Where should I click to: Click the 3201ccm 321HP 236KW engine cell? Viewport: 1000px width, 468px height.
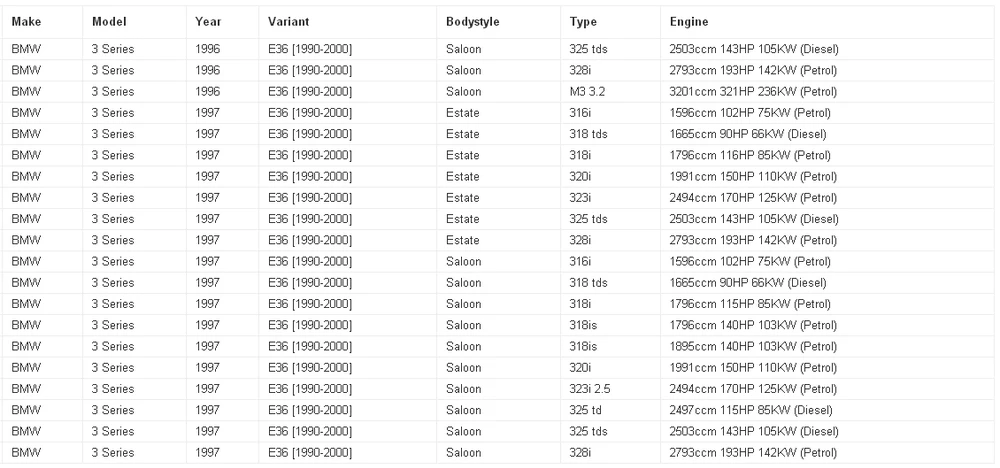[753, 92]
